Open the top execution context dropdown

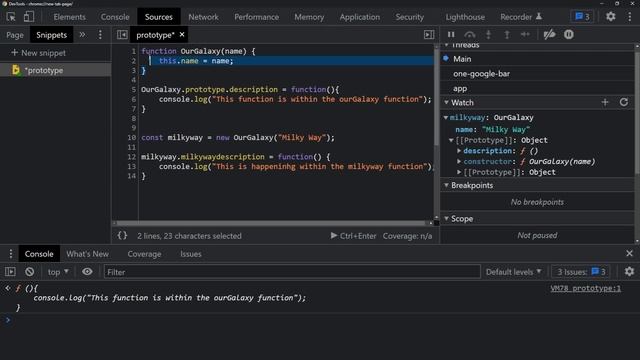(x=58, y=272)
